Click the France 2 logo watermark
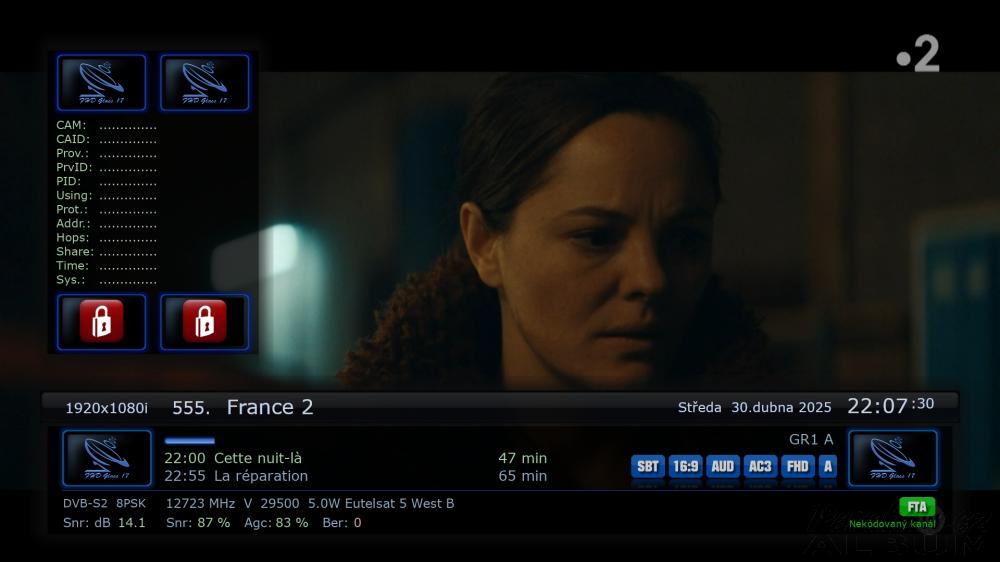This screenshot has width=1000, height=562. click(918, 54)
